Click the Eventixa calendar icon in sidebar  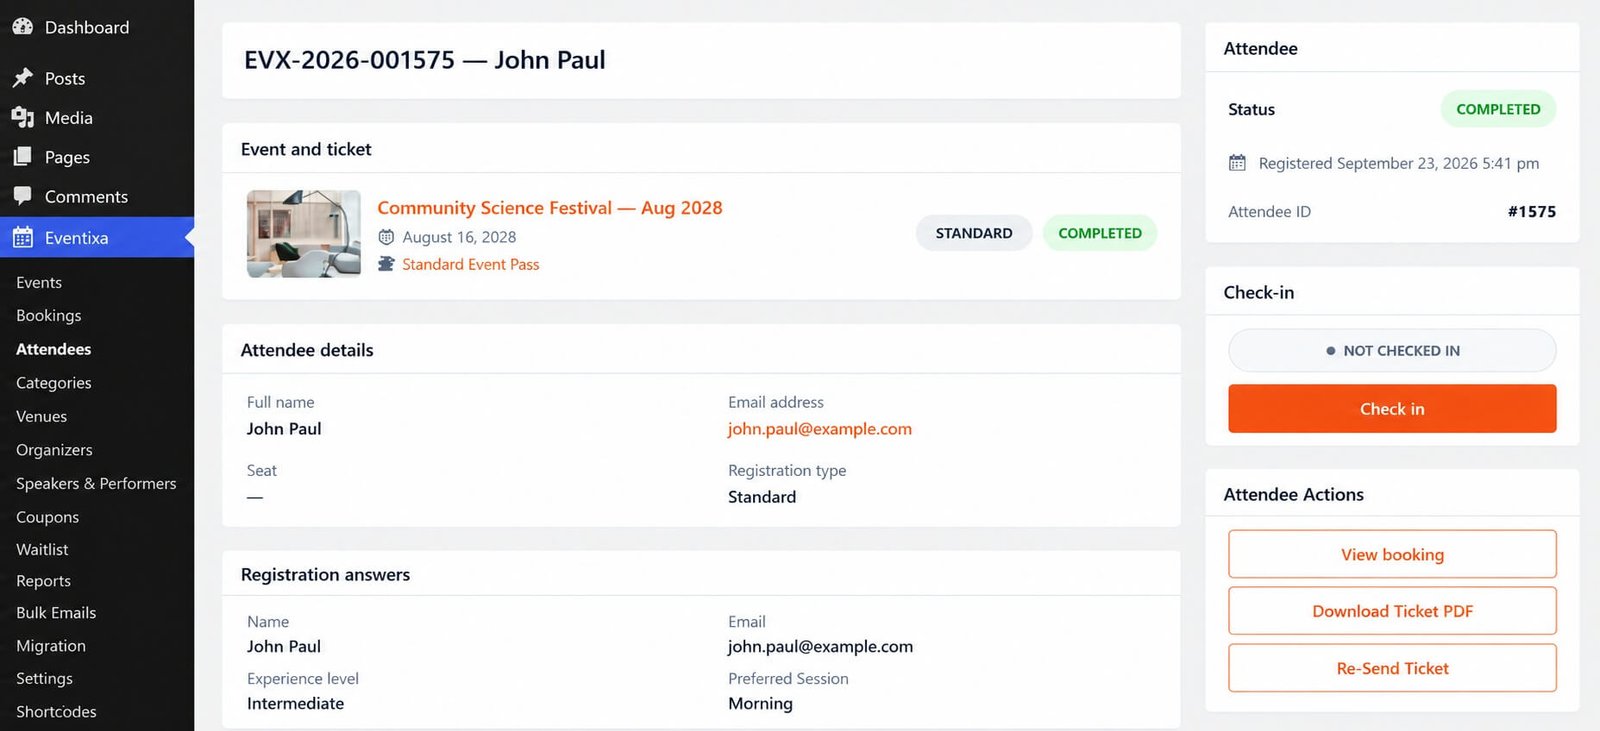pyautogui.click(x=23, y=238)
